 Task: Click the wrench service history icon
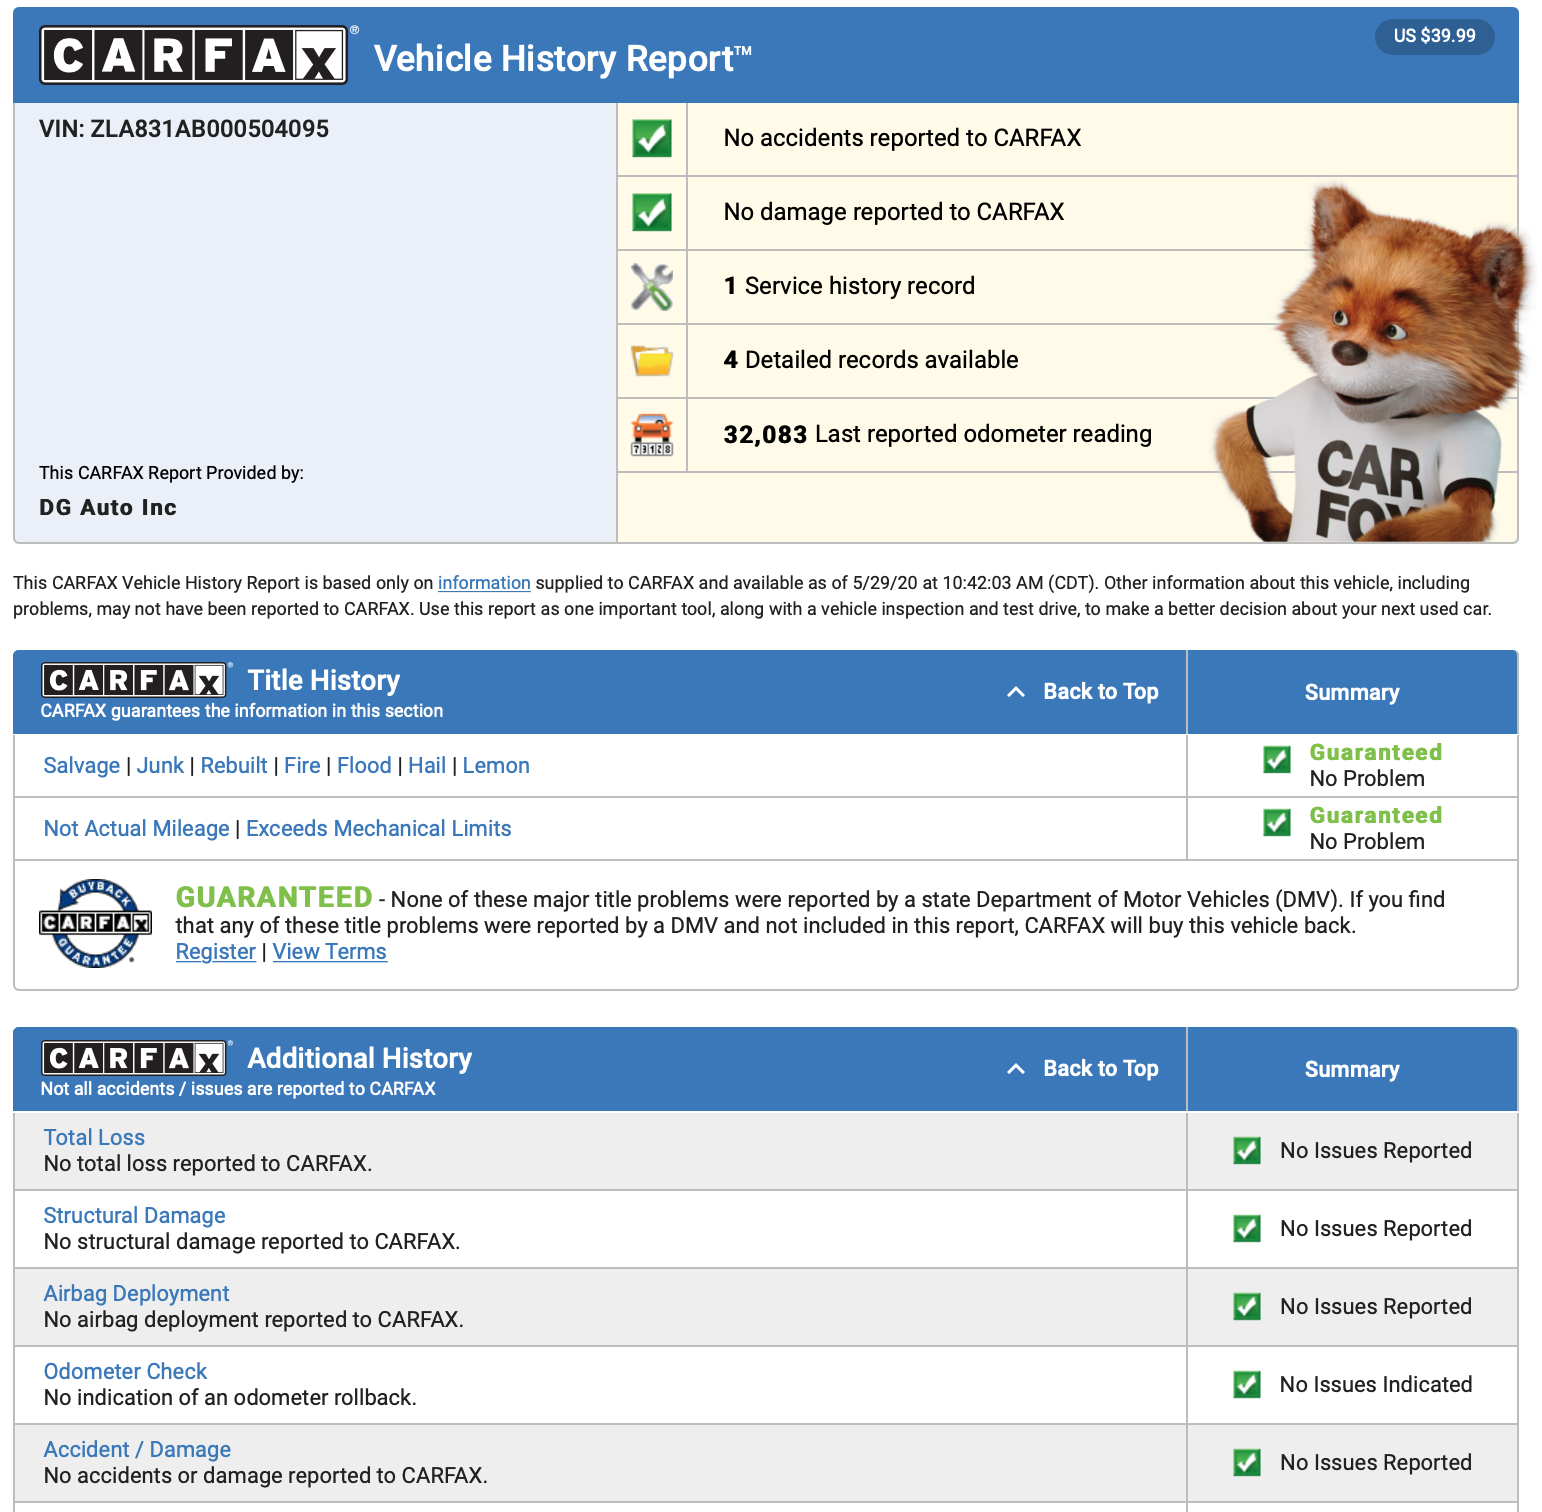(x=652, y=287)
